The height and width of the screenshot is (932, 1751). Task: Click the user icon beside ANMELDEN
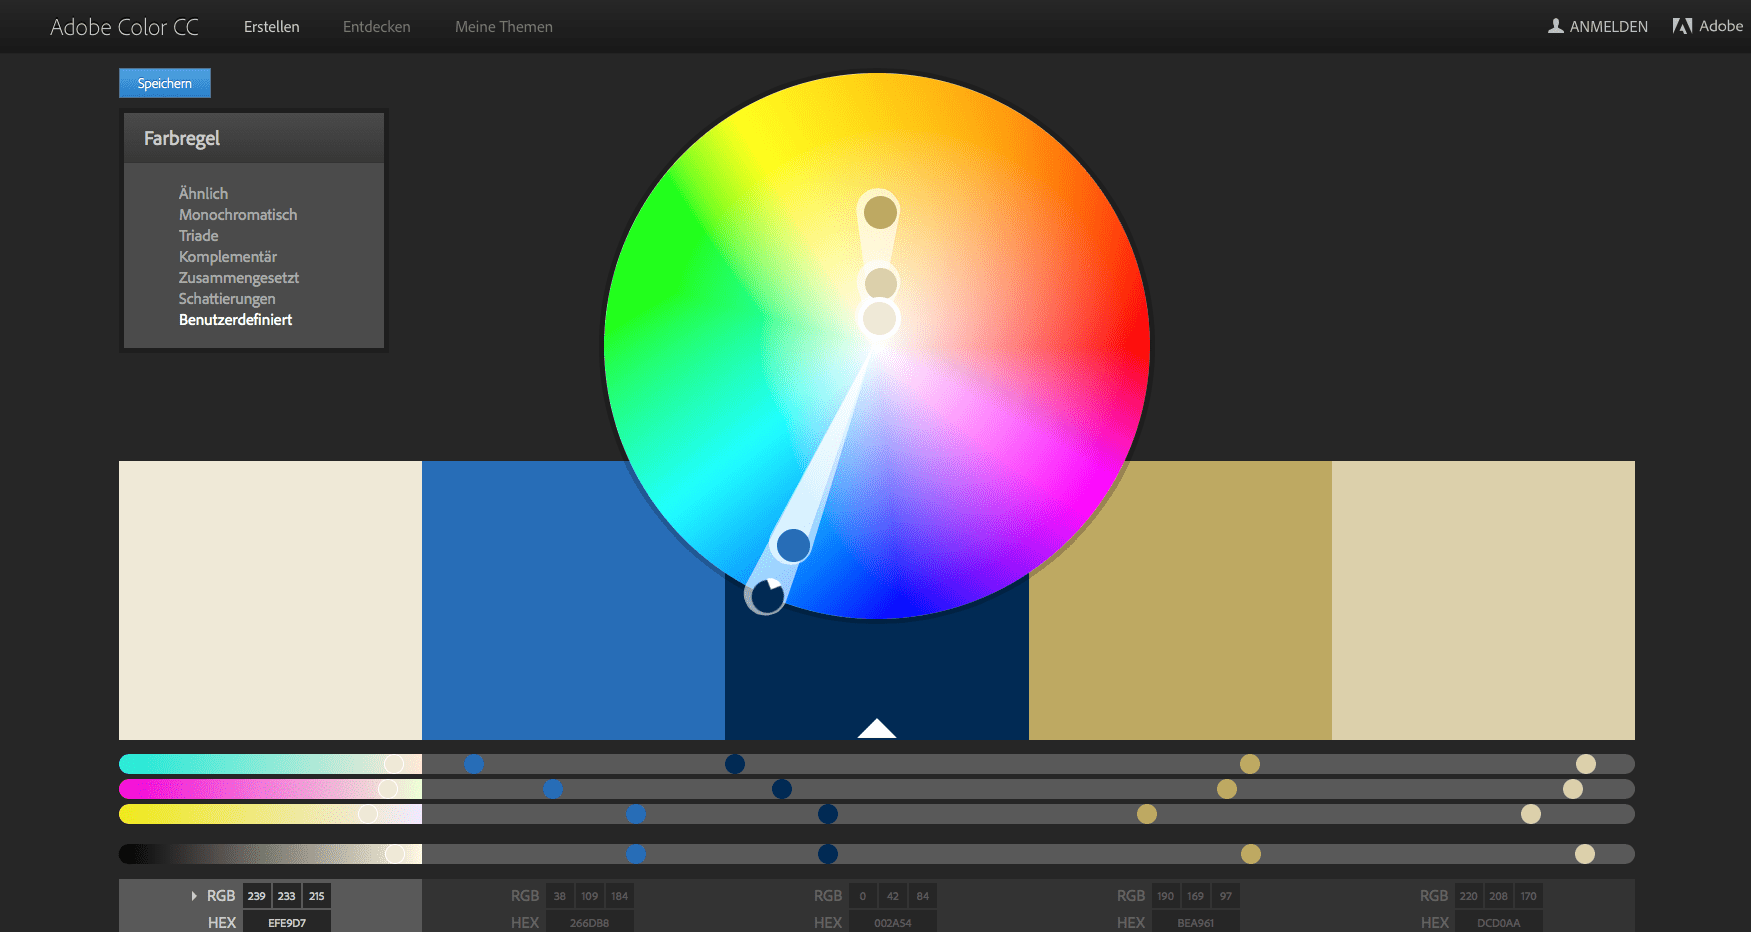[x=1556, y=26]
